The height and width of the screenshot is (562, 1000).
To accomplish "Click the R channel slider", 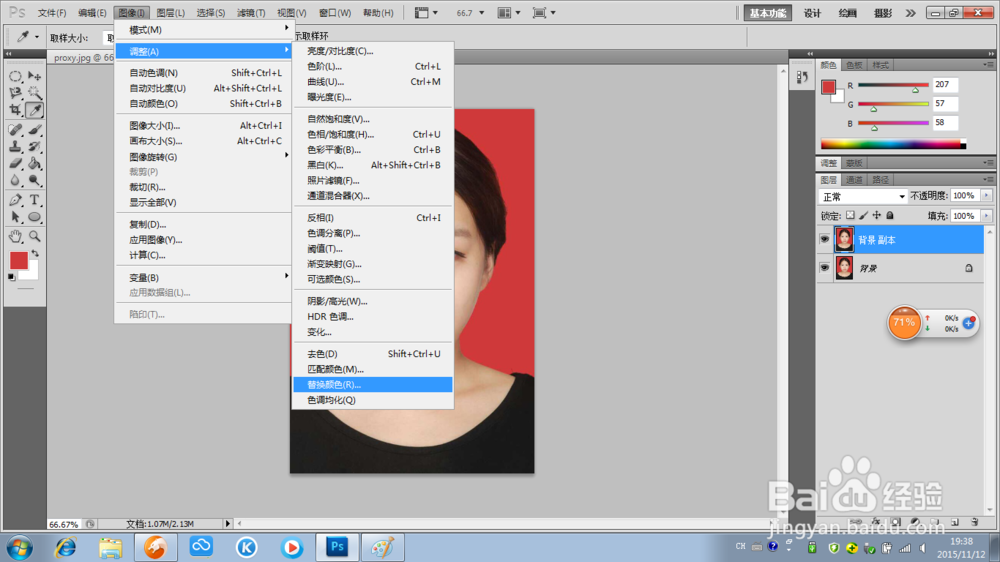I will [893, 85].
